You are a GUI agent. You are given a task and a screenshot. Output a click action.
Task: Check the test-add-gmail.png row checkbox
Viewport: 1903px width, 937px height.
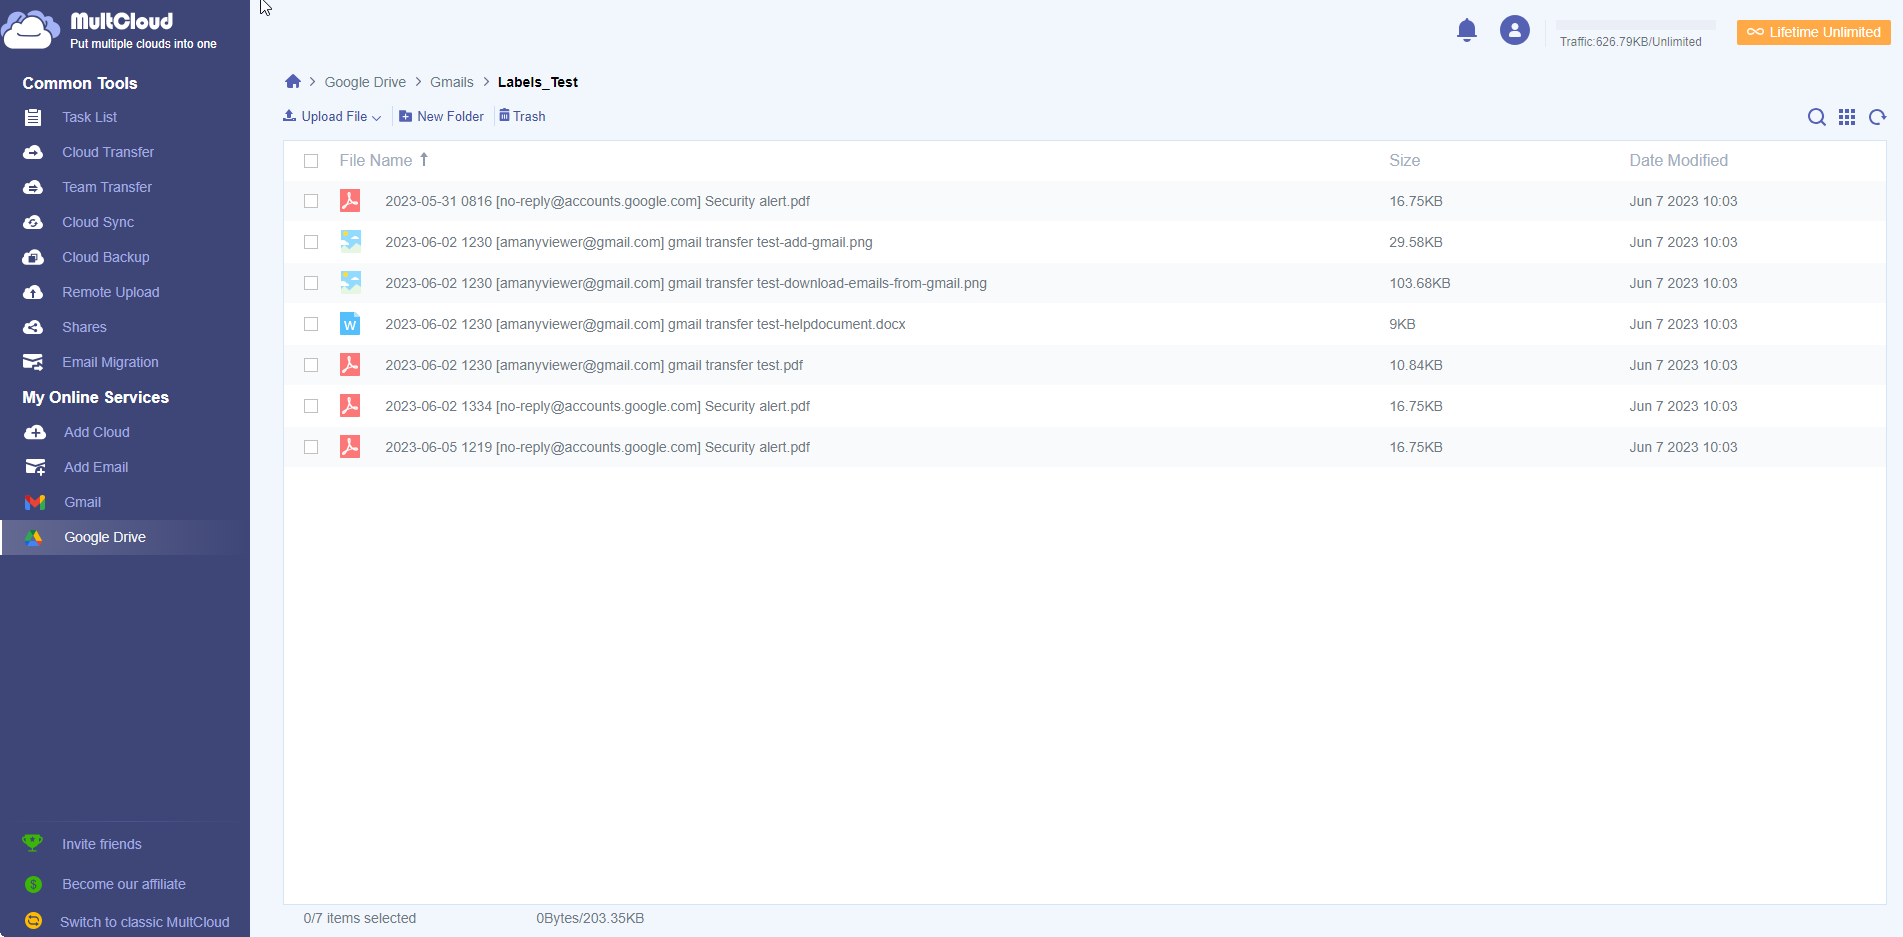coord(311,242)
